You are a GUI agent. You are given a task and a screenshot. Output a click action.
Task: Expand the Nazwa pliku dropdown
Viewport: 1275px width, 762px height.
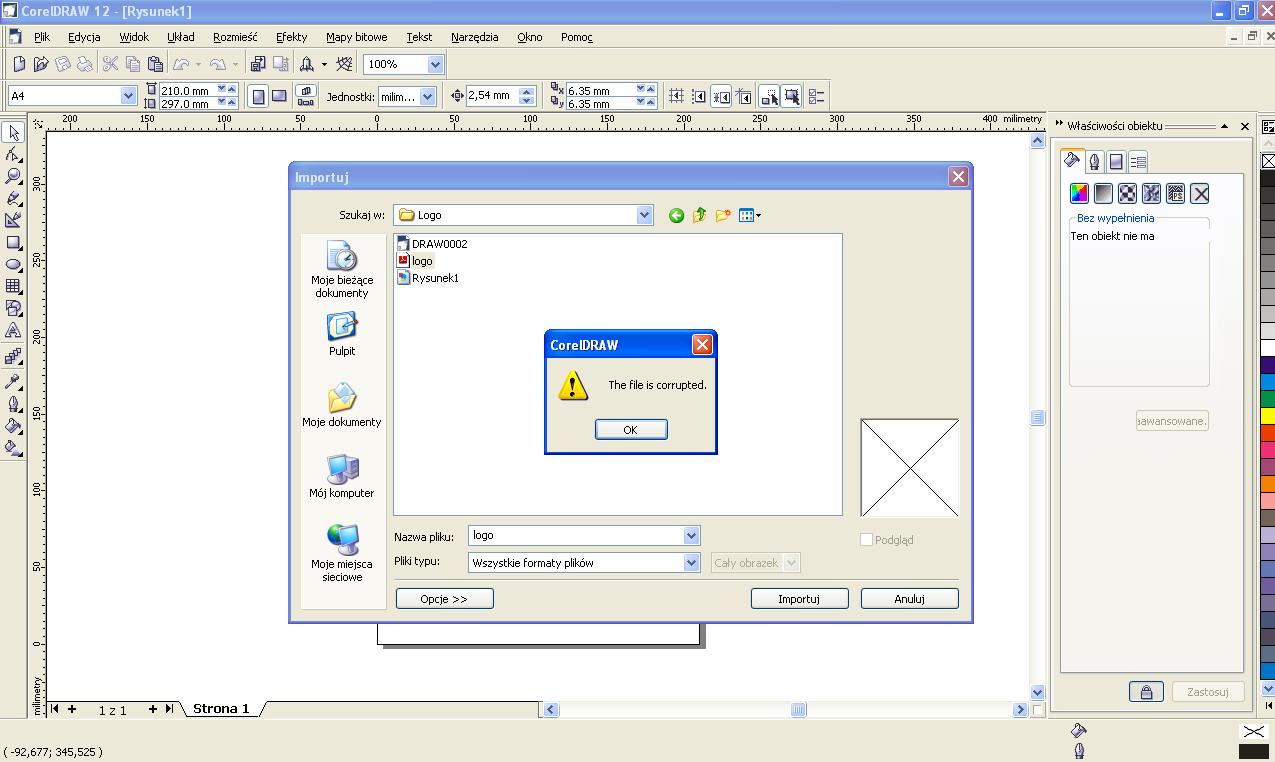coord(690,536)
